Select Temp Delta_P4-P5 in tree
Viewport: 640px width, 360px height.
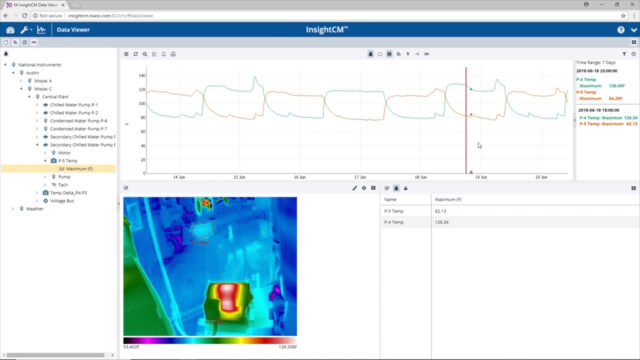tap(68, 193)
